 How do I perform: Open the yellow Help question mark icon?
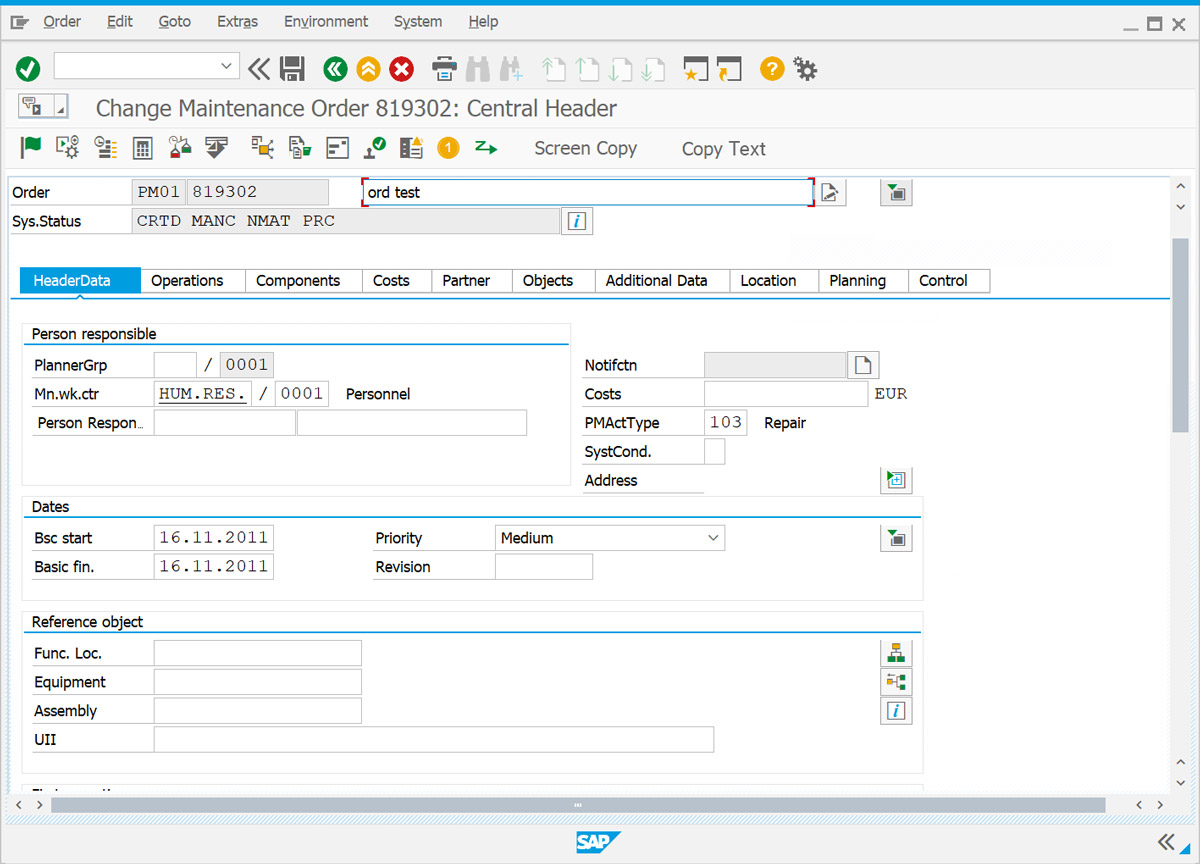(x=771, y=69)
